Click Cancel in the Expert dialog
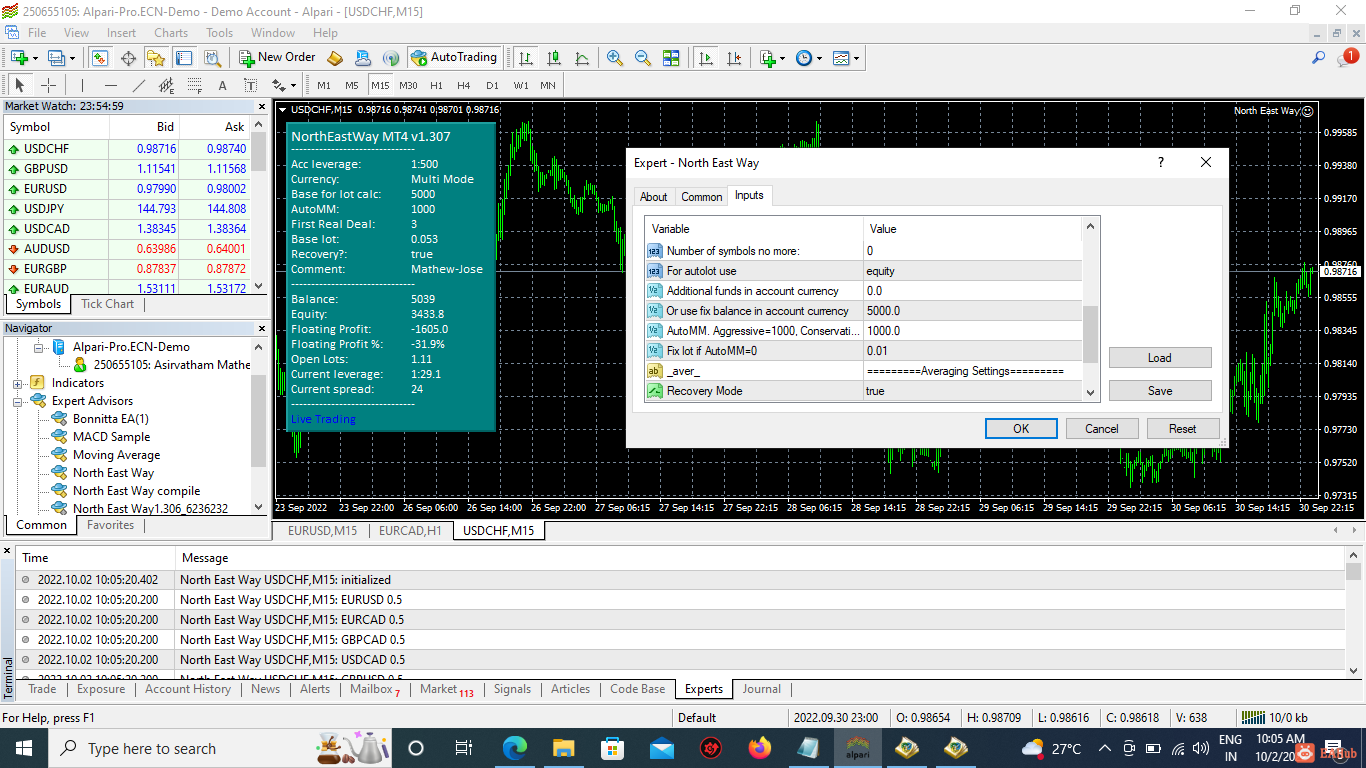 (1102, 428)
